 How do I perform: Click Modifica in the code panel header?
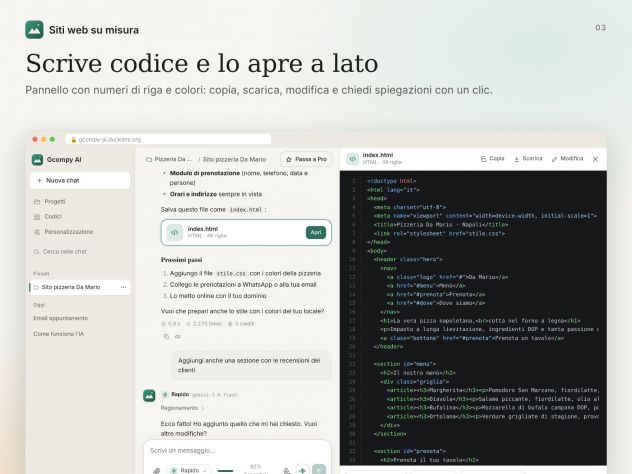567,159
